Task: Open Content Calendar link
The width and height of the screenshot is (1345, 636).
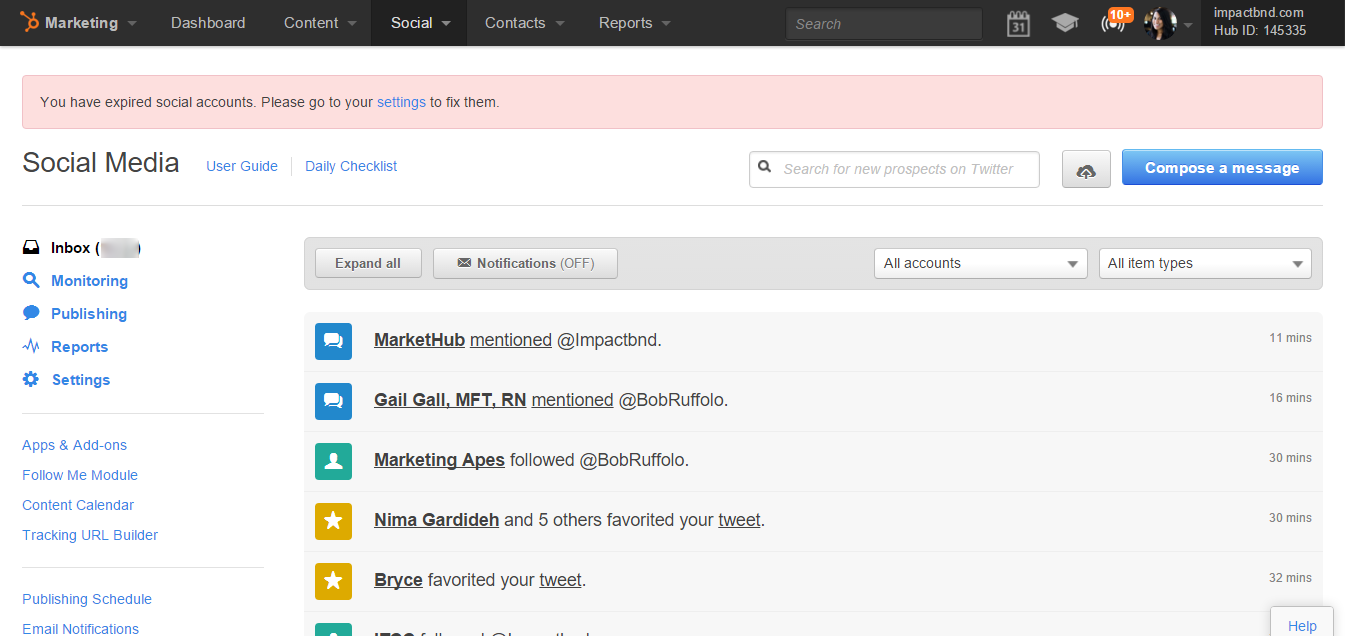Action: pos(78,505)
